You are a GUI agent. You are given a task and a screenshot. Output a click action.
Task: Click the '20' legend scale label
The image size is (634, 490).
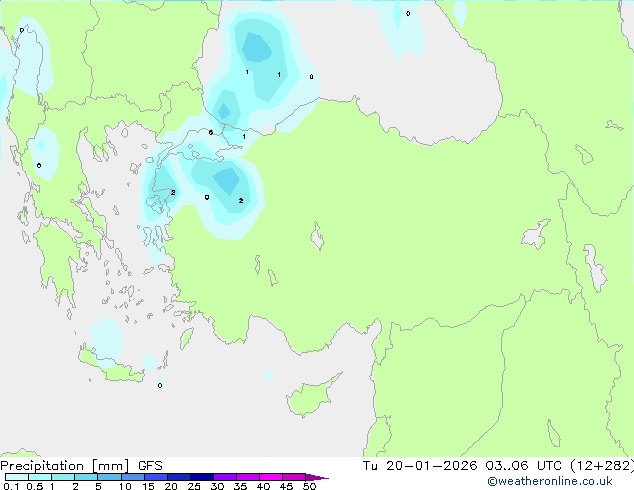(171, 486)
